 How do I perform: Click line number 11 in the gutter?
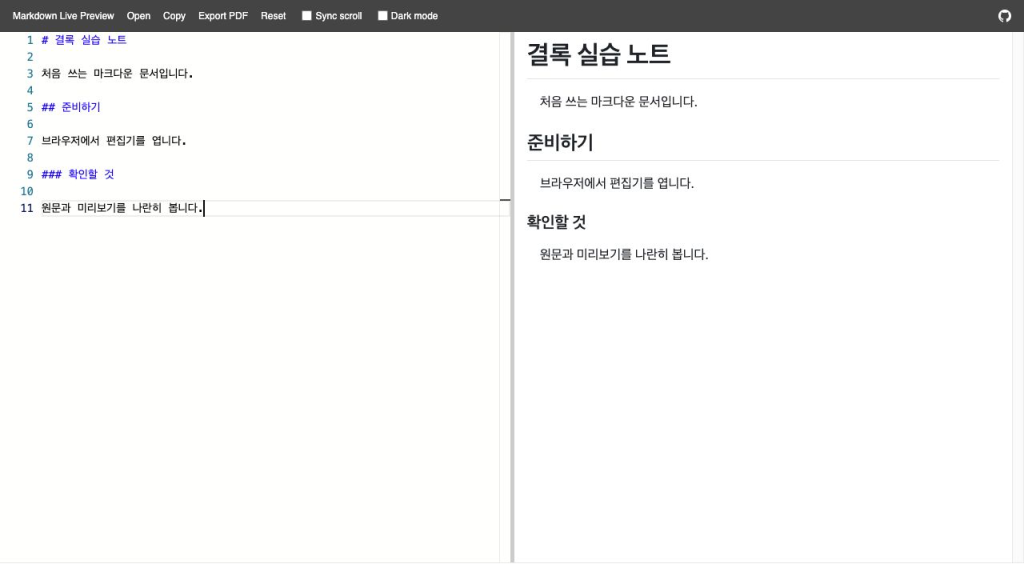[x=26, y=208]
